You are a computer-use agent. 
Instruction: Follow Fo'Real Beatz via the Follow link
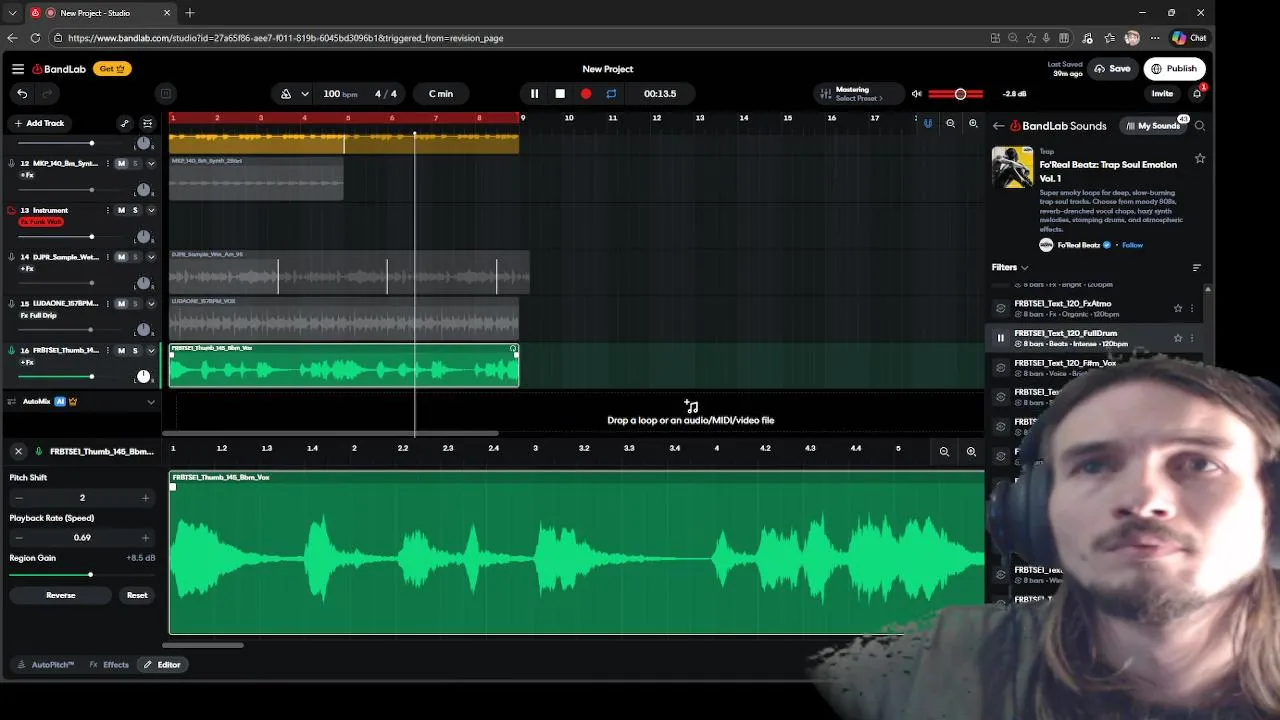1132,245
